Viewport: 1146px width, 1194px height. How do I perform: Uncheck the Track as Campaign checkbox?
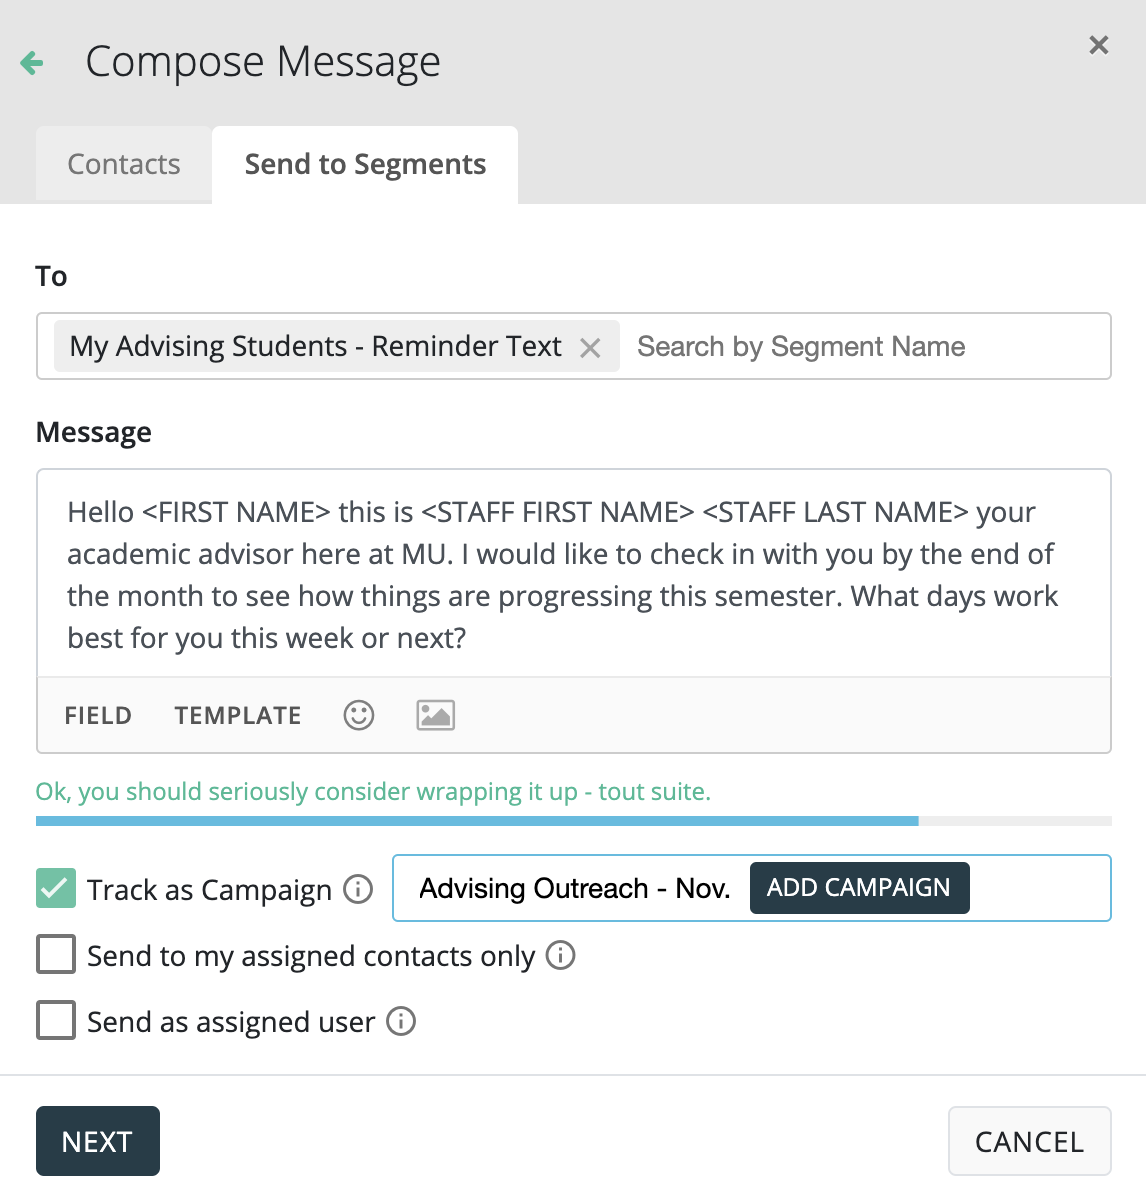click(x=56, y=888)
